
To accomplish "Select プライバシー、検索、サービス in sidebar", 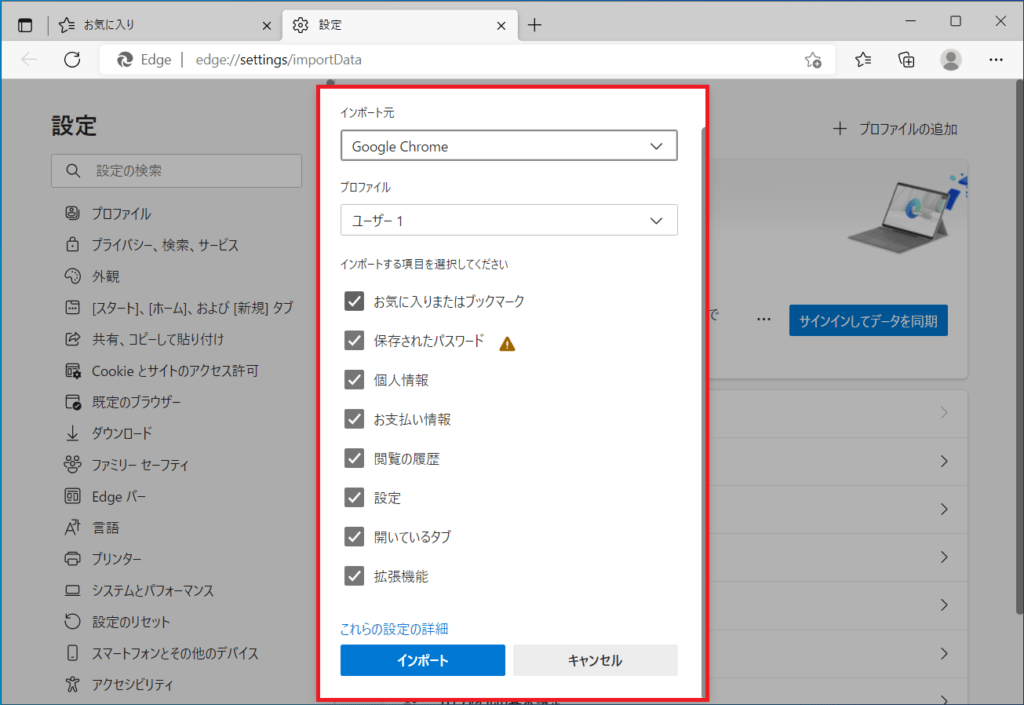I will coord(165,245).
